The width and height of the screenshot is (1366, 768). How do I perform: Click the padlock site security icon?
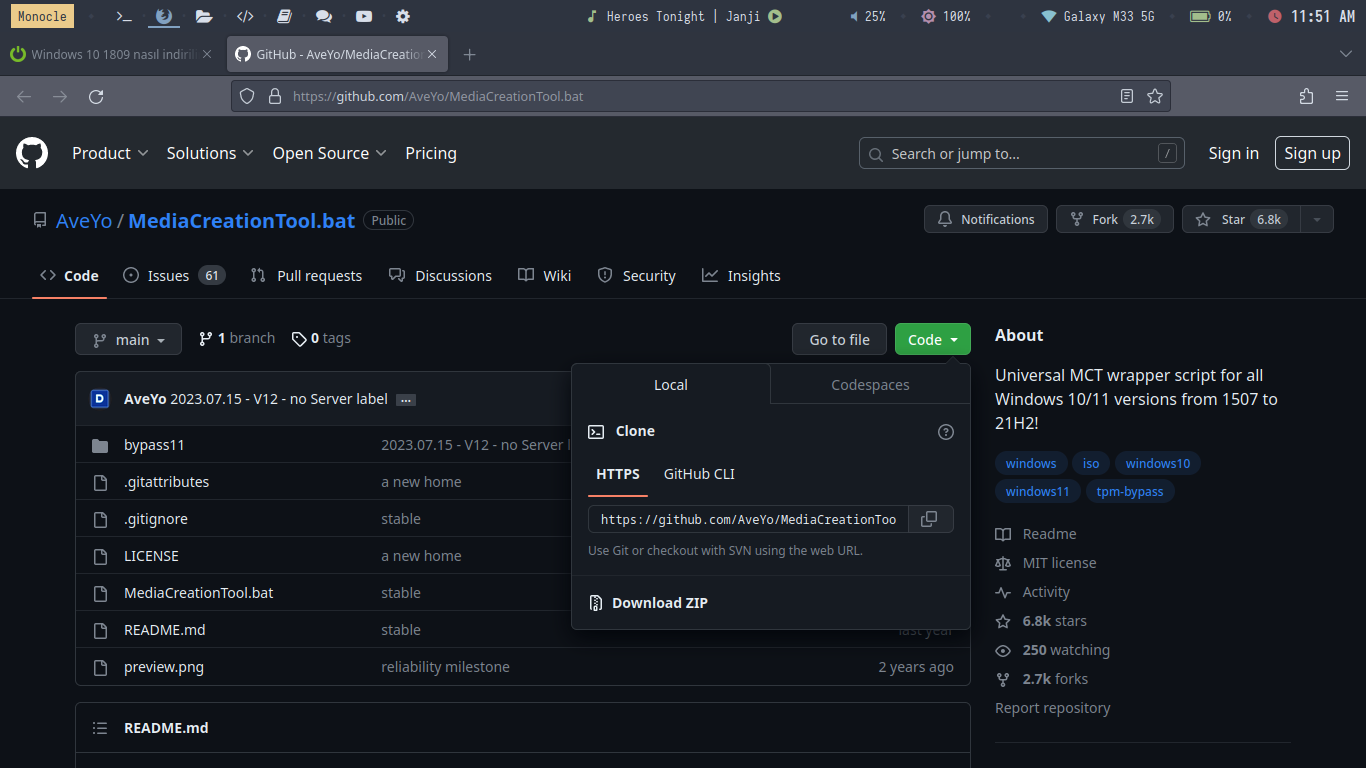(x=275, y=96)
